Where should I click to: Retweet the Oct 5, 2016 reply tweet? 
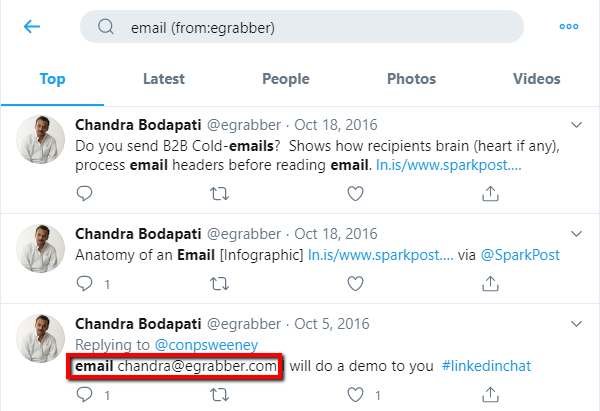point(219,395)
